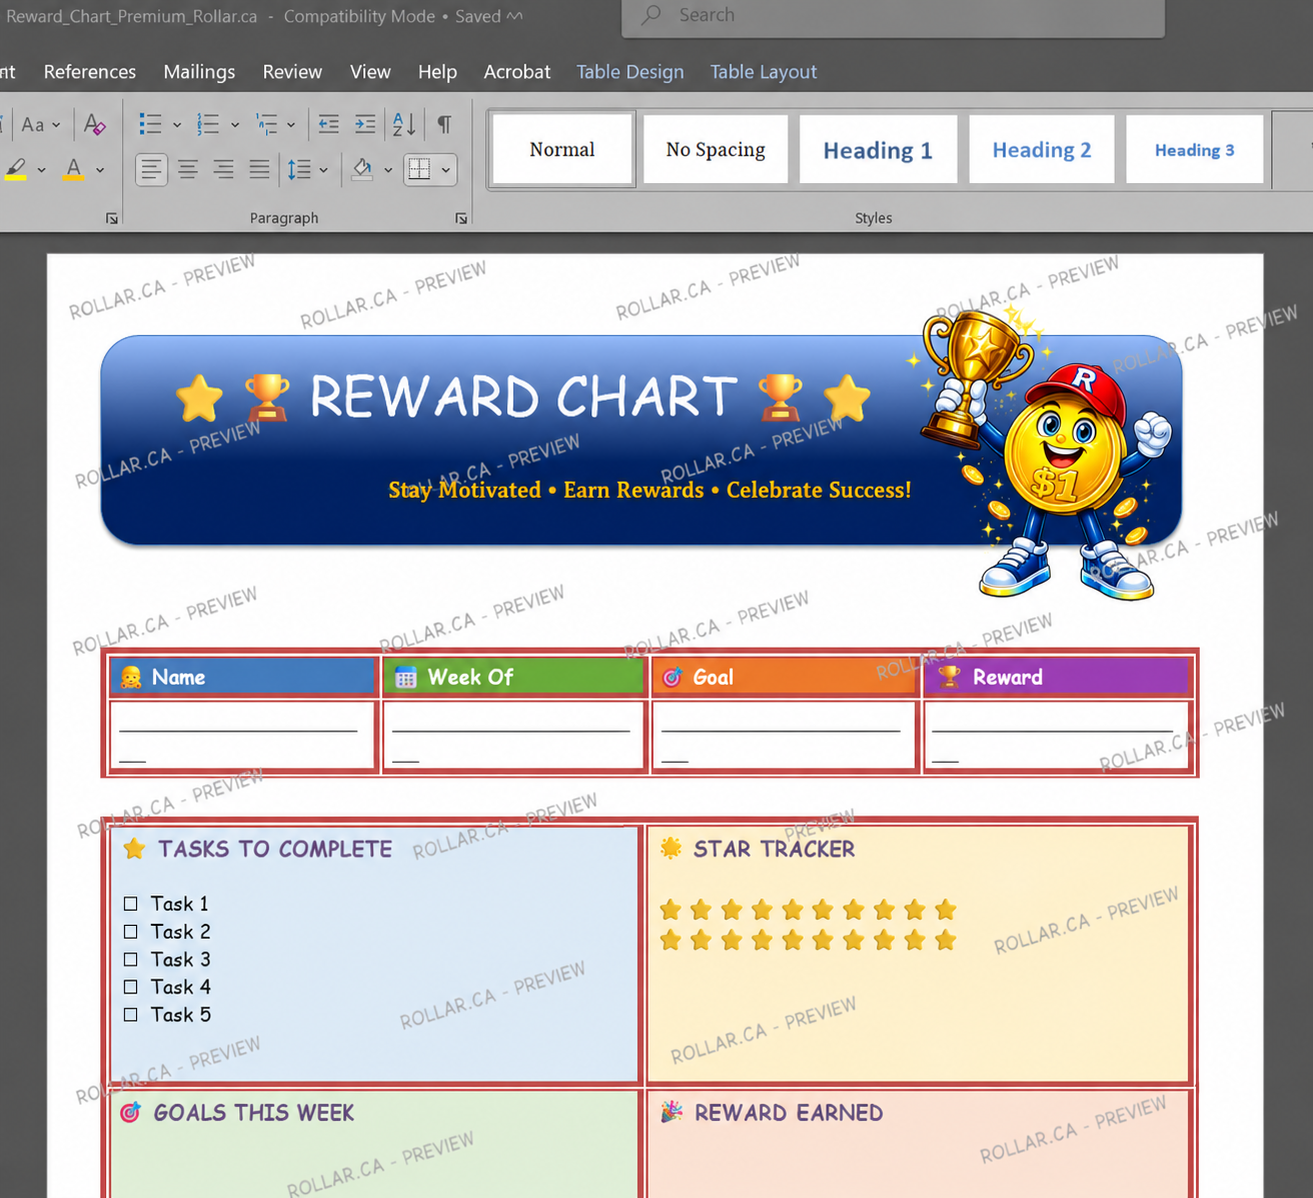The height and width of the screenshot is (1198, 1313).
Task: Open the Saved status dropdown in title
Action: [x=488, y=16]
